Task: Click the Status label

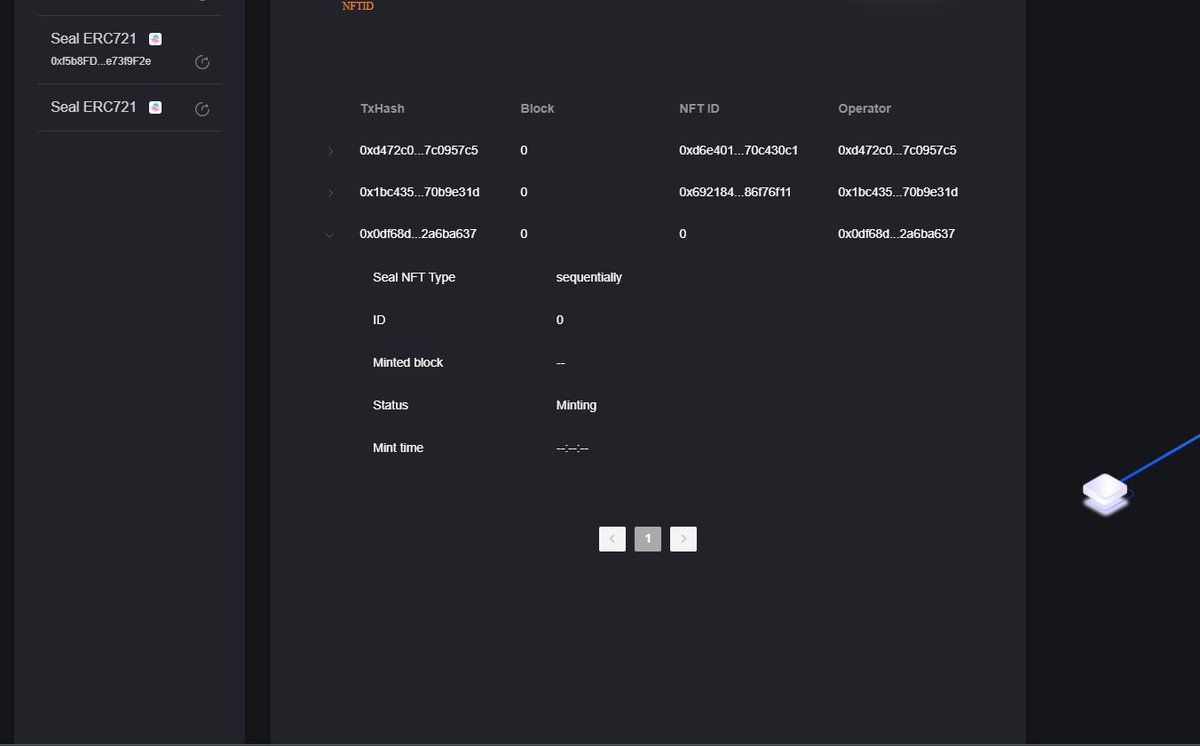Action: 390,406
